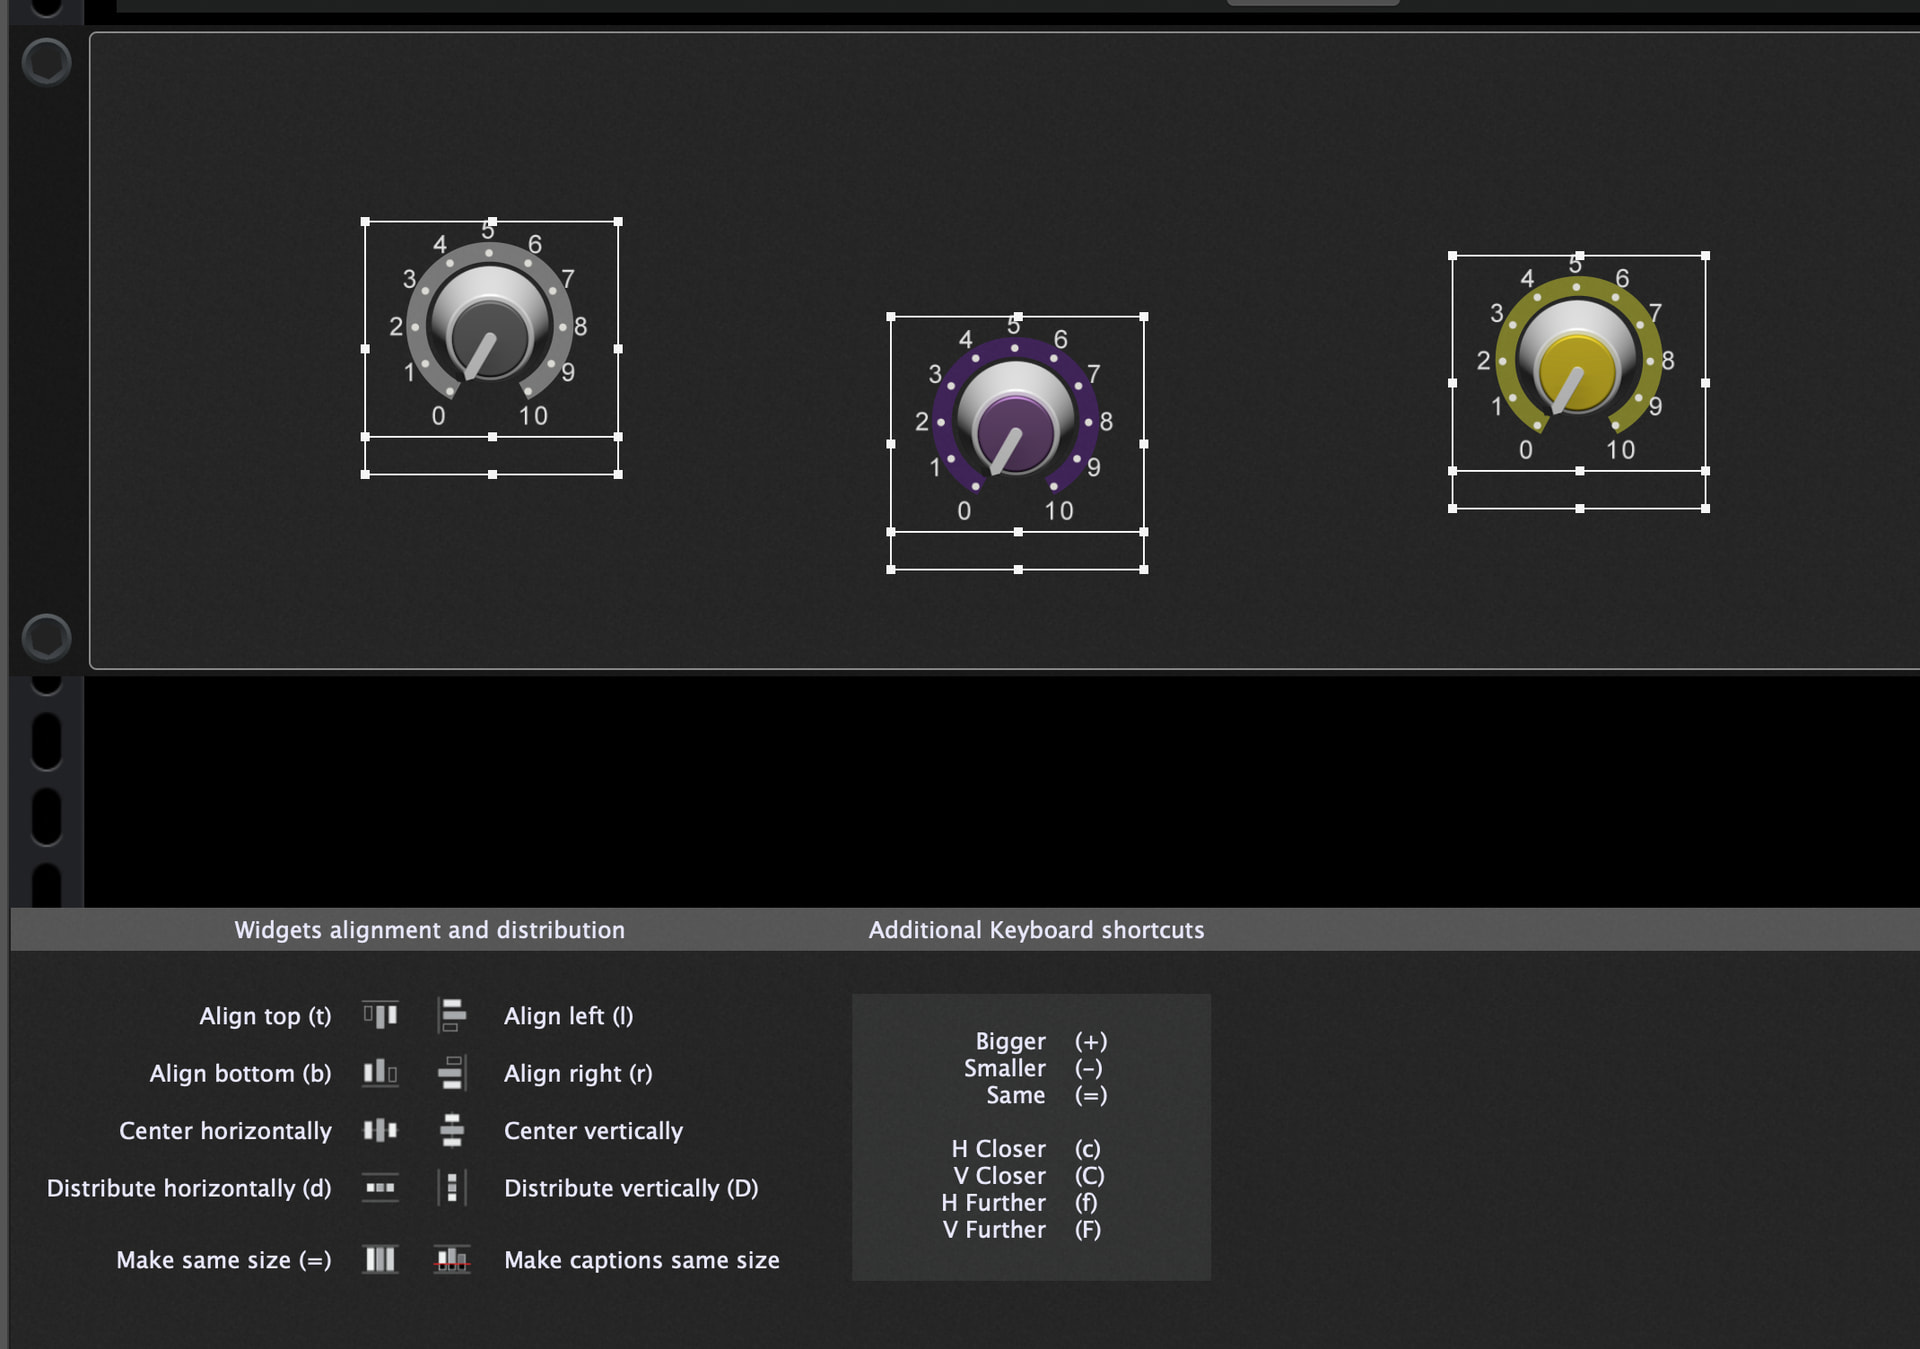The height and width of the screenshot is (1349, 1920).
Task: Click the Align bottom icon
Action: (380, 1073)
